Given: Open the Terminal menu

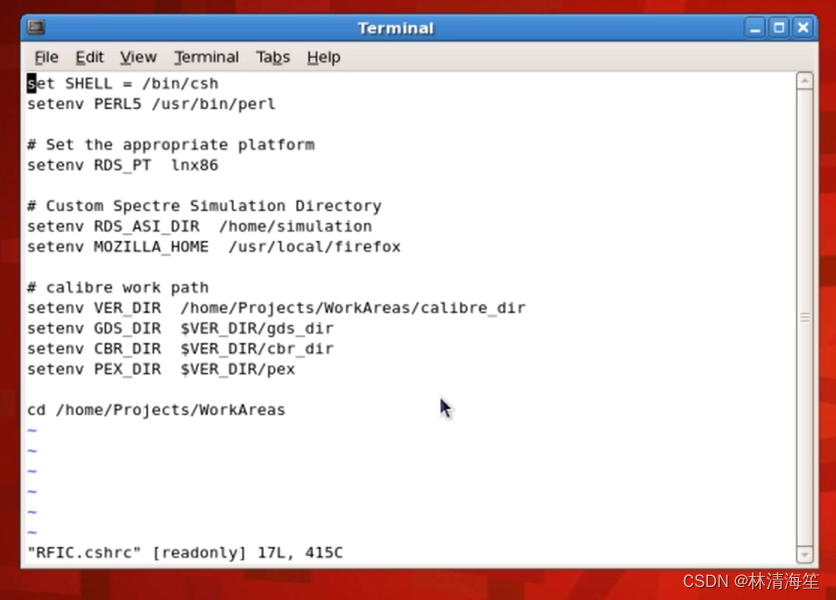Looking at the screenshot, I should 206,57.
